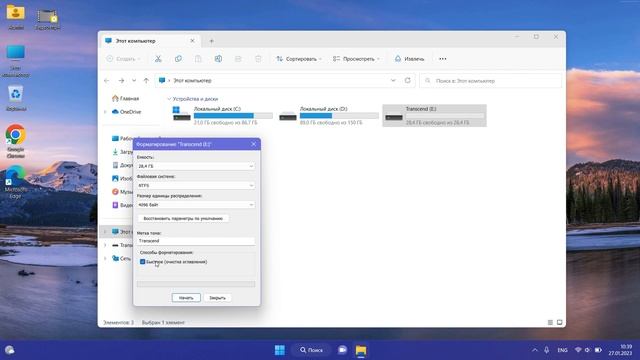Select Local Disk (D:) drive
This screenshot has width=640, height=360.
click(x=329, y=116)
